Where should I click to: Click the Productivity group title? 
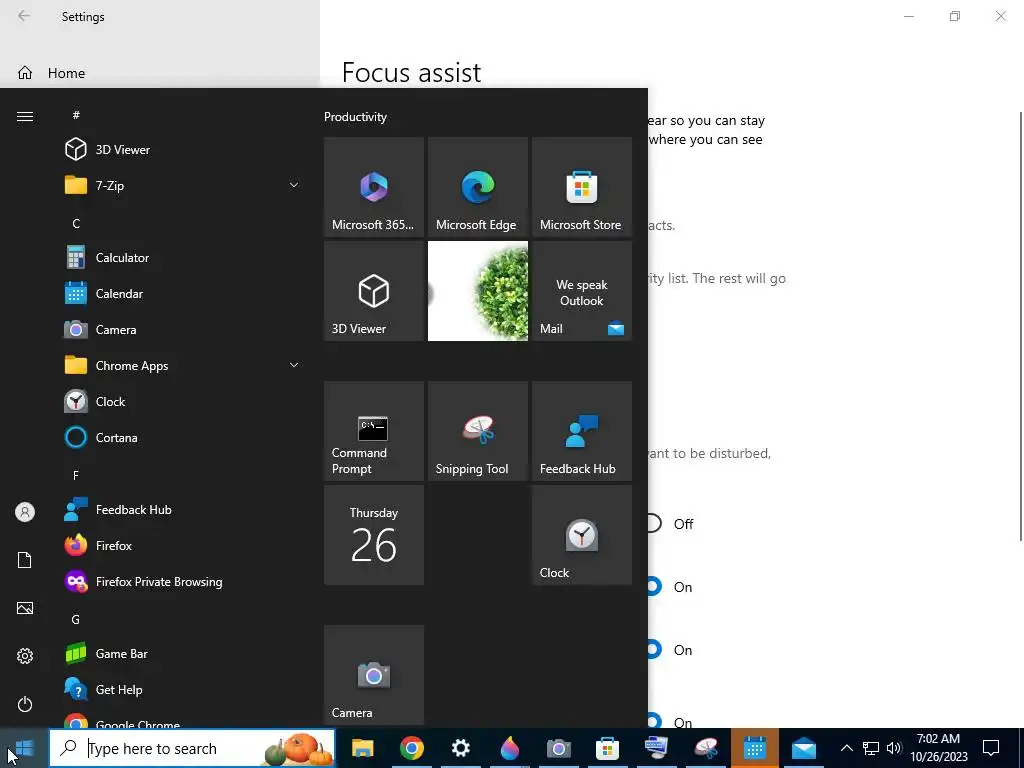pyautogui.click(x=355, y=117)
